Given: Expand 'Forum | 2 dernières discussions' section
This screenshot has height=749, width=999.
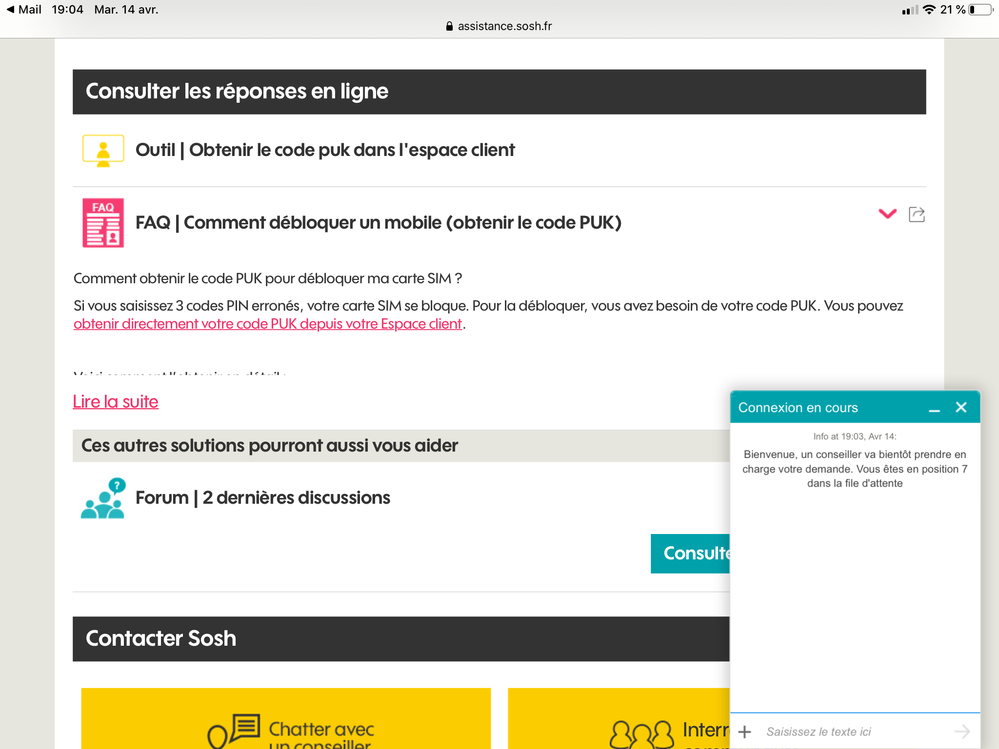Looking at the screenshot, I should point(262,498).
